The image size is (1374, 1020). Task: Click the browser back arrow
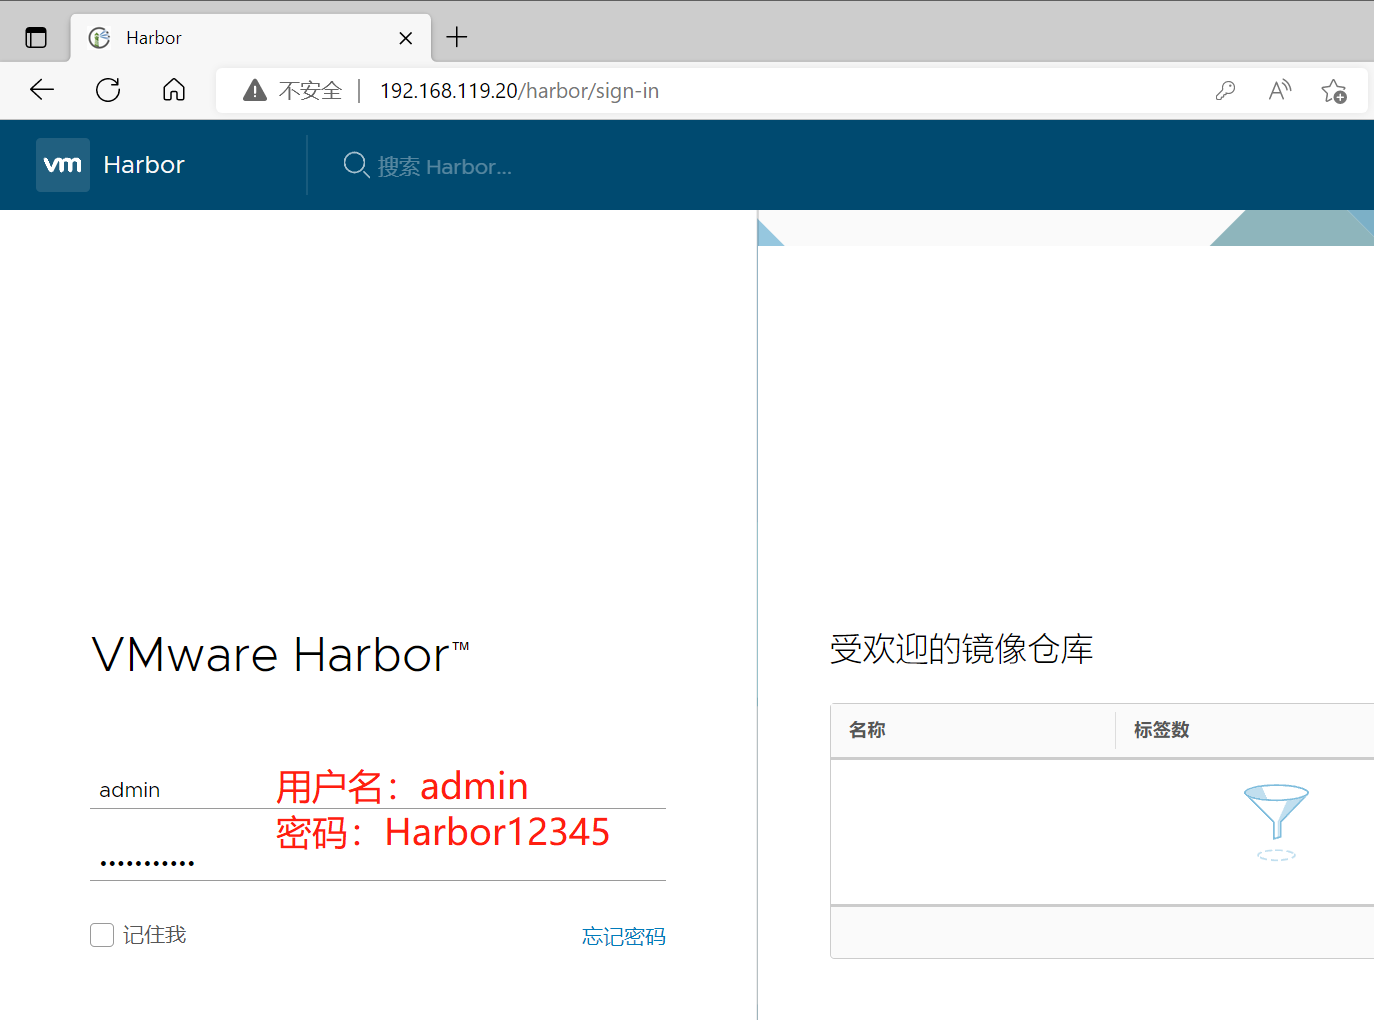click(x=42, y=90)
